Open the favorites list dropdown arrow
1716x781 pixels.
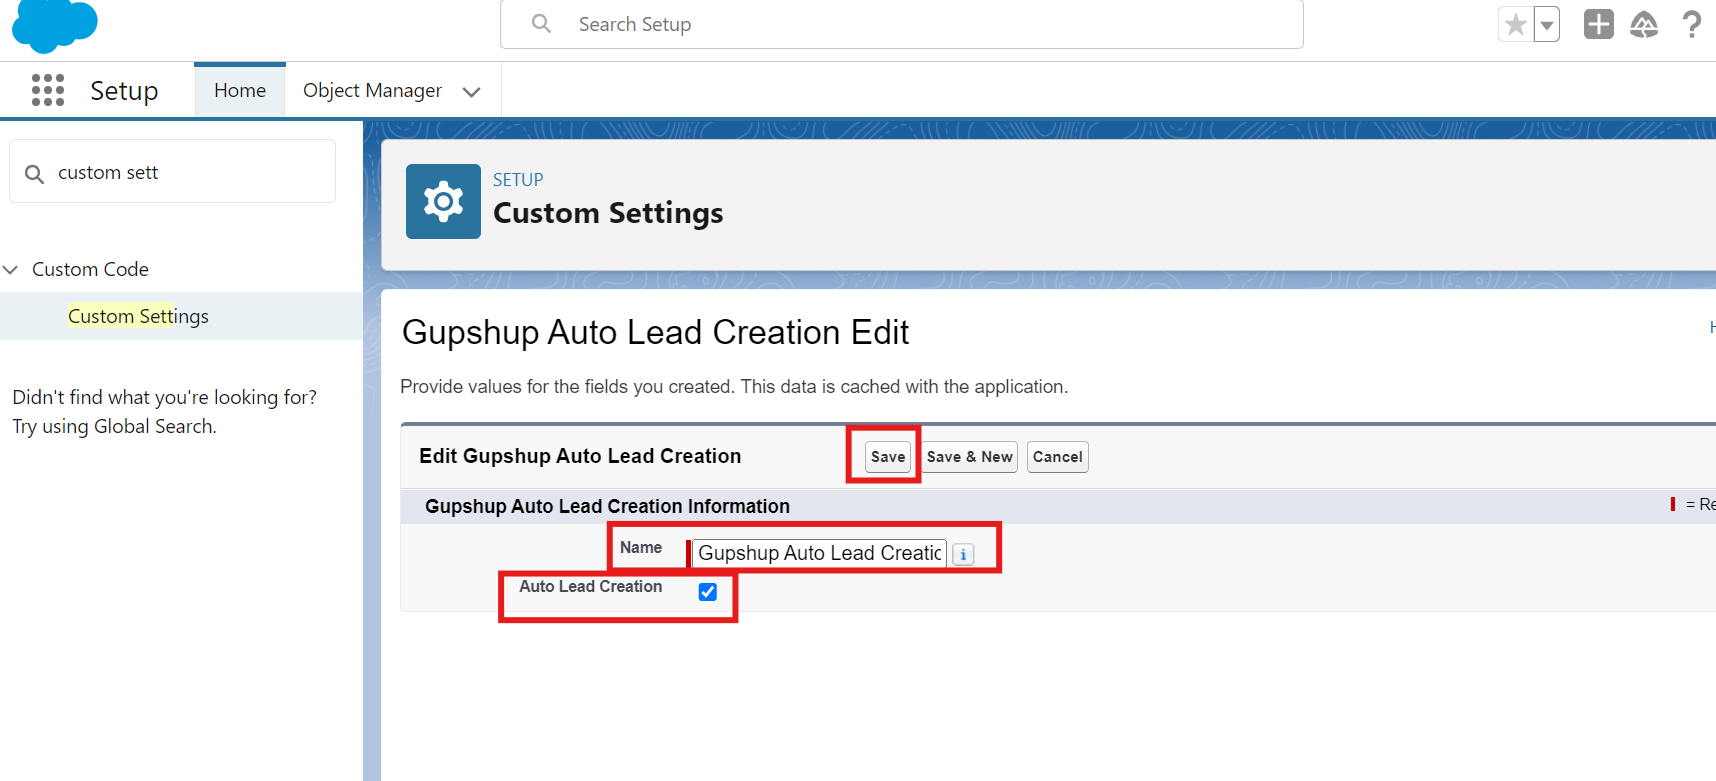1547,24
